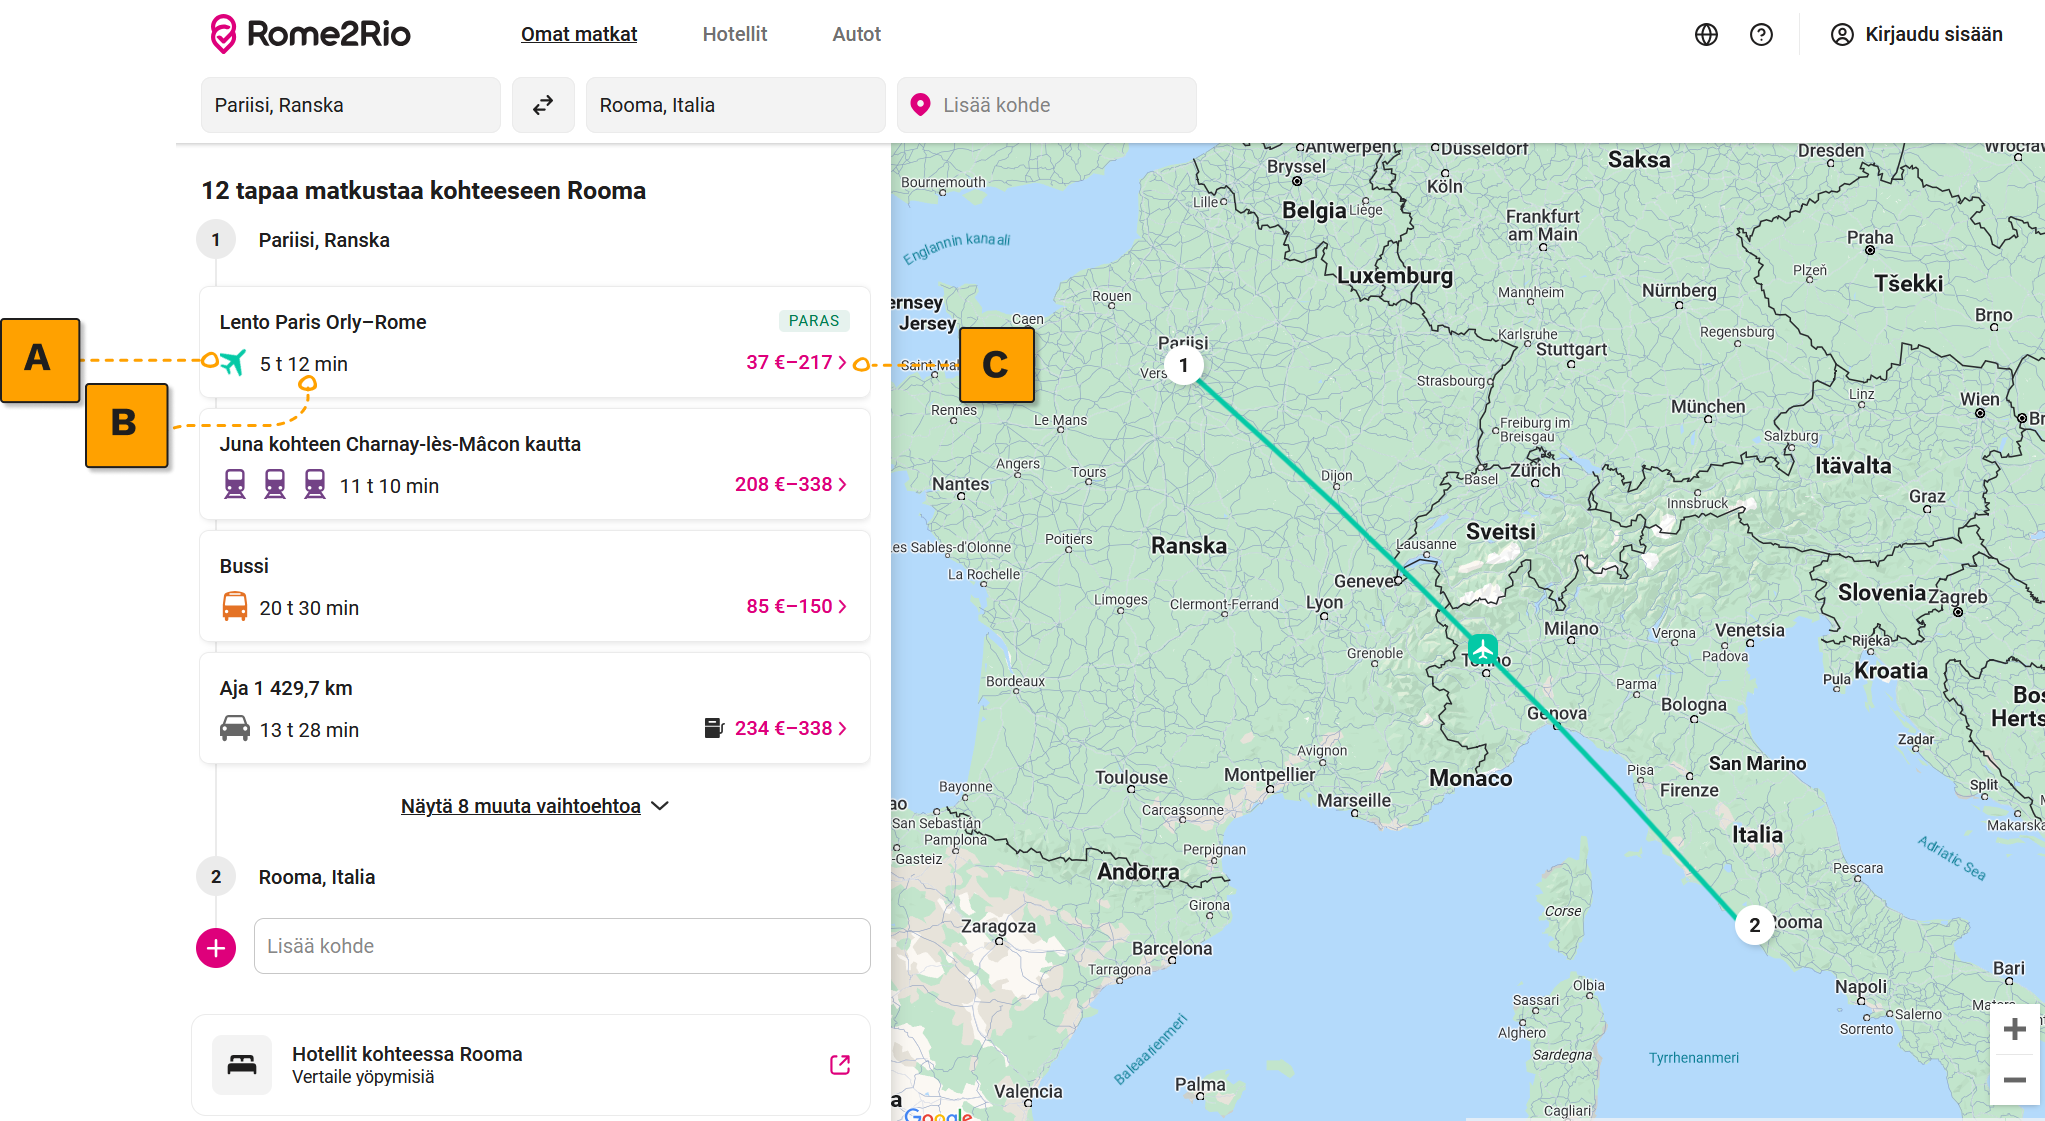Viewport: 2045px width, 1121px height.
Task: Zoom out on the map
Action: tap(2014, 1080)
